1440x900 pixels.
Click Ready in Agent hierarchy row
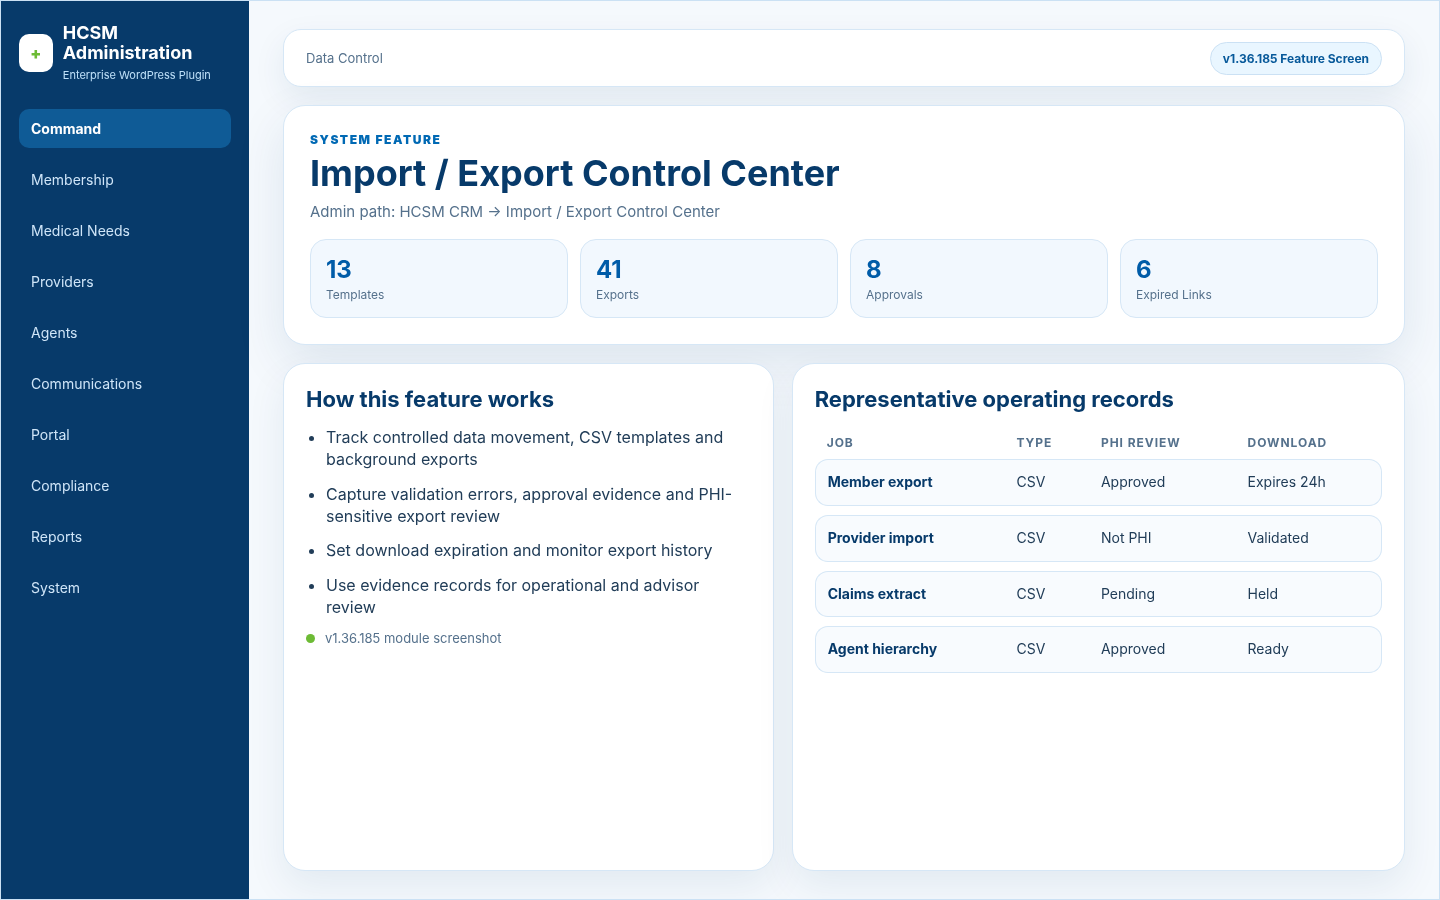click(x=1268, y=649)
